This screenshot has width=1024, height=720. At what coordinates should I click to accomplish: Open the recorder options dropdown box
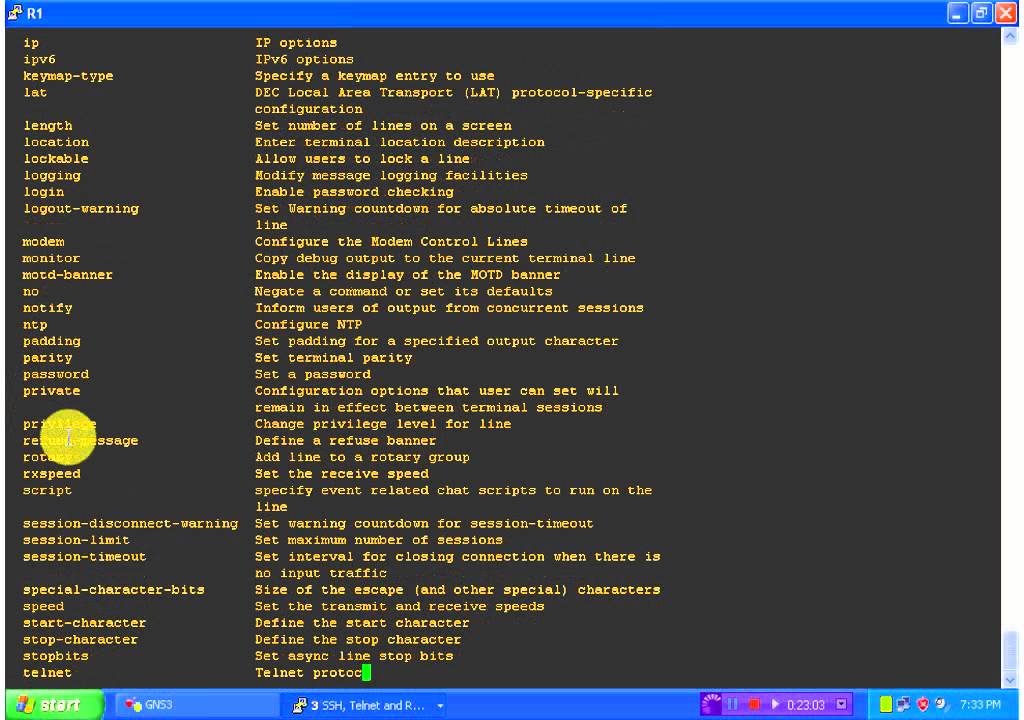point(842,704)
